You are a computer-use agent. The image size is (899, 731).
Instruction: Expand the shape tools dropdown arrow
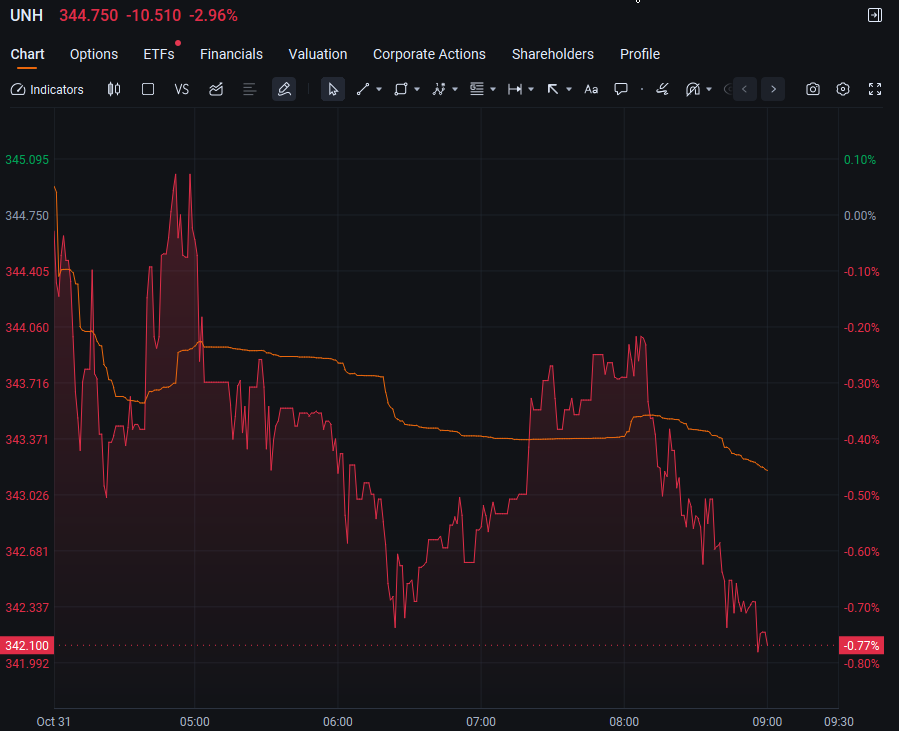(x=417, y=89)
